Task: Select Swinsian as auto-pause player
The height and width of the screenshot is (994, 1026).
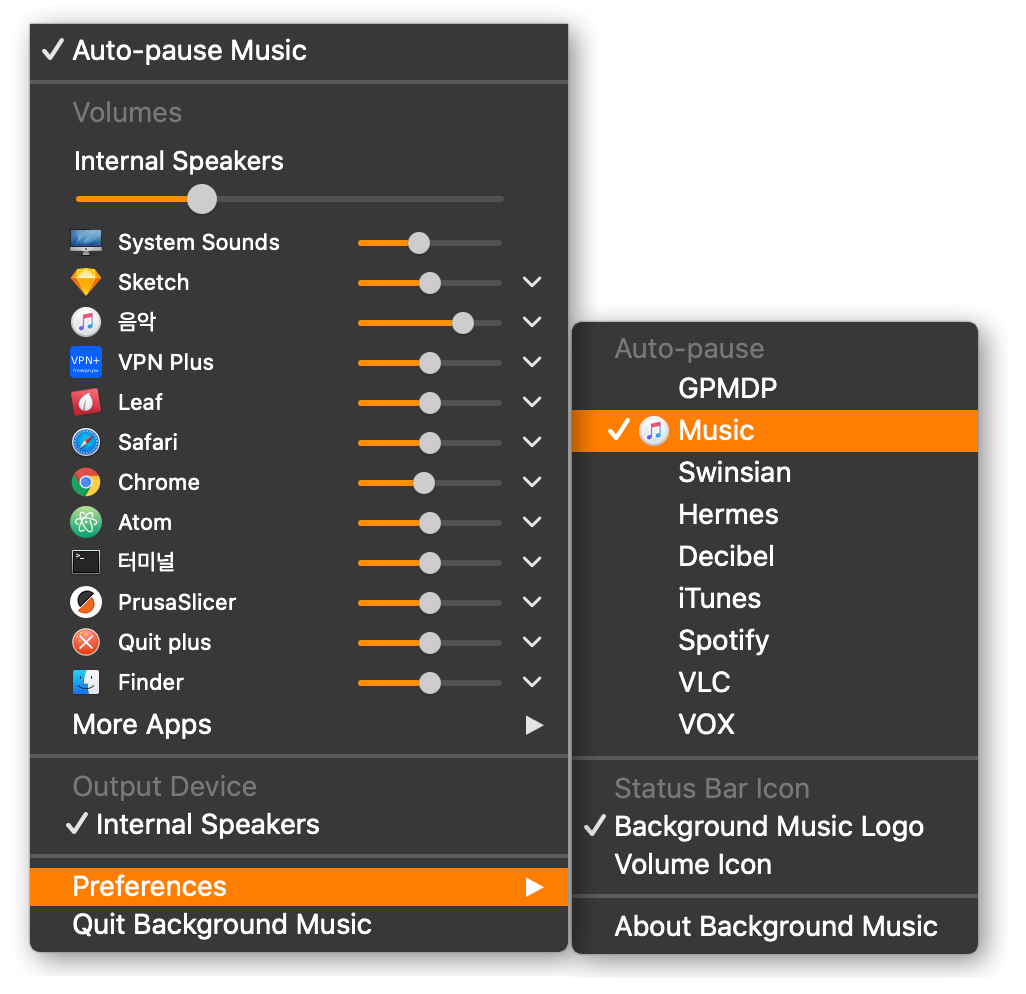Action: [x=775, y=472]
